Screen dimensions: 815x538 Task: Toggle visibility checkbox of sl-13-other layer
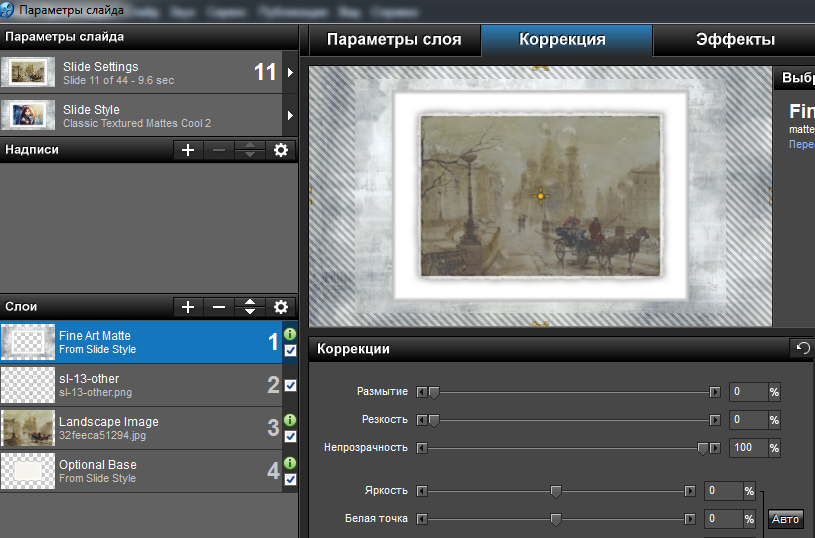(x=291, y=385)
